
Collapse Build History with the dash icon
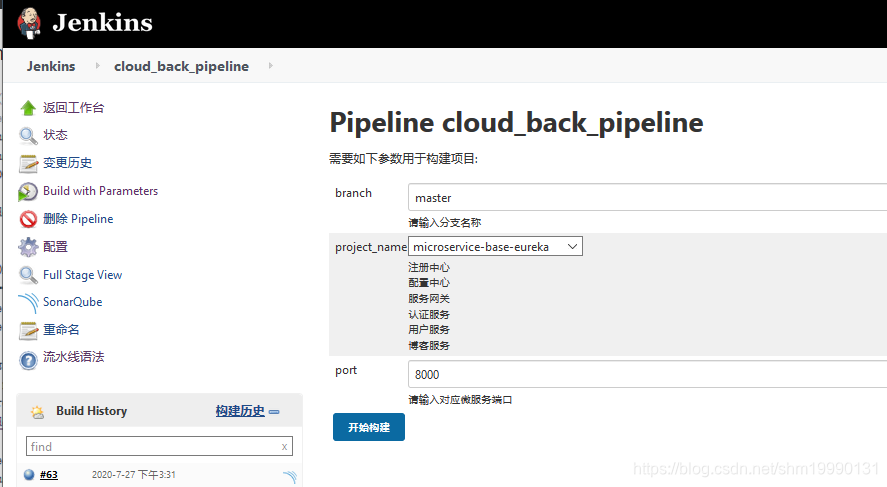(x=274, y=412)
